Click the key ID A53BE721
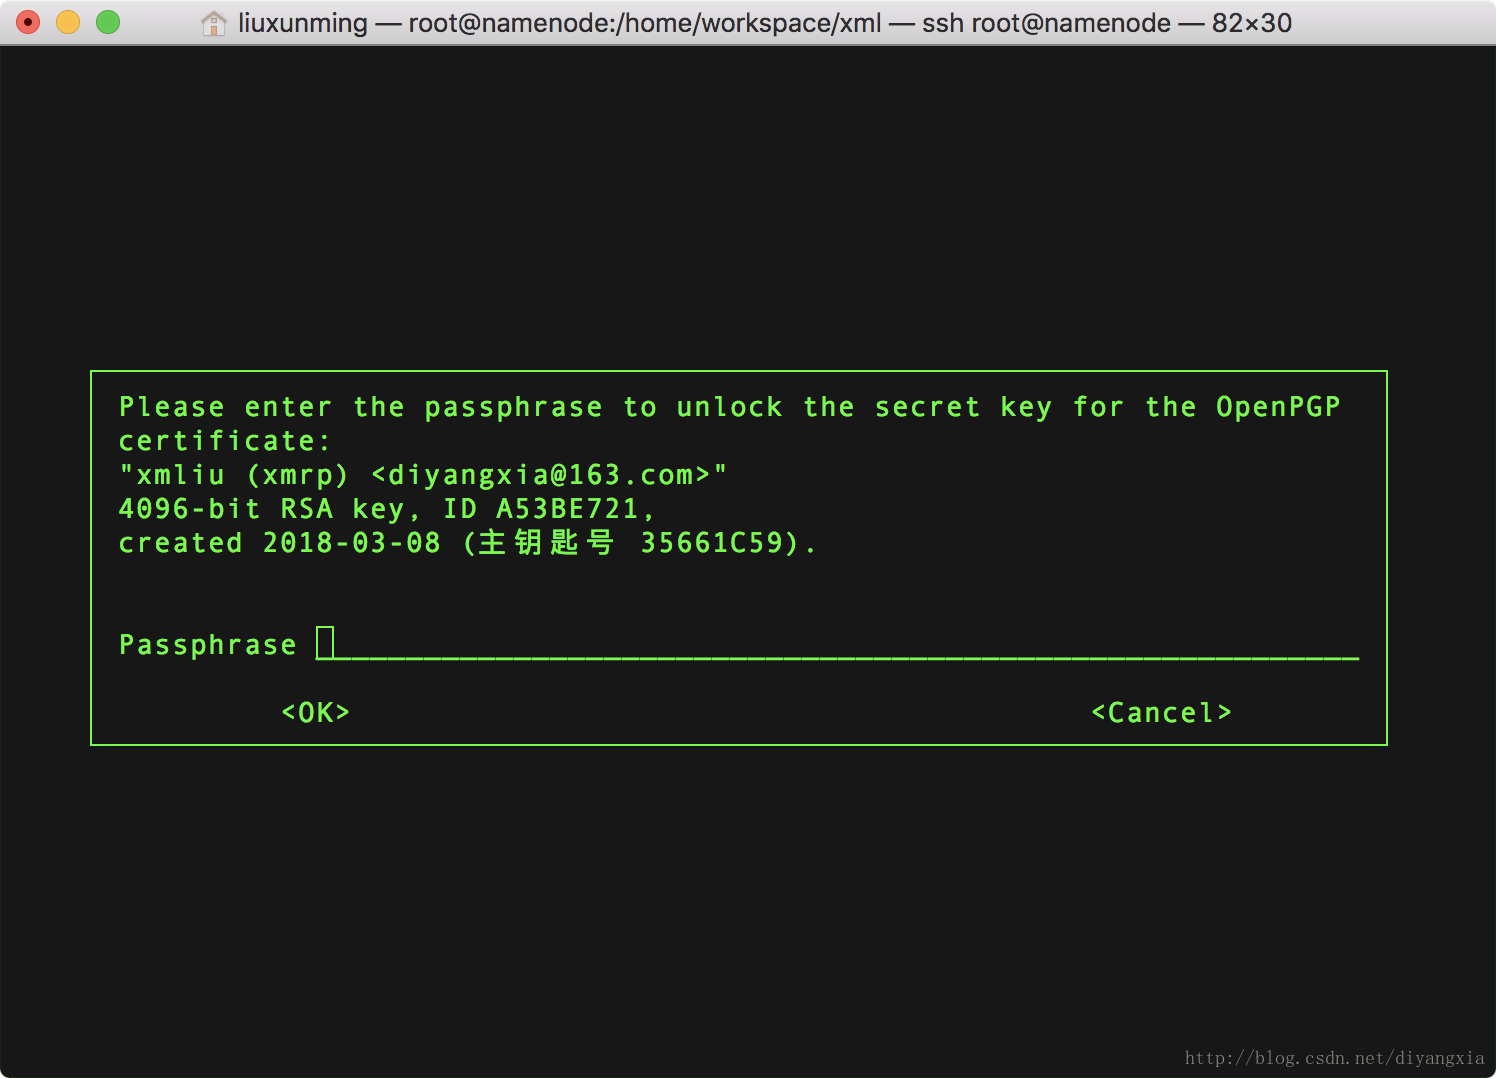The height and width of the screenshot is (1078, 1496). click(567, 509)
